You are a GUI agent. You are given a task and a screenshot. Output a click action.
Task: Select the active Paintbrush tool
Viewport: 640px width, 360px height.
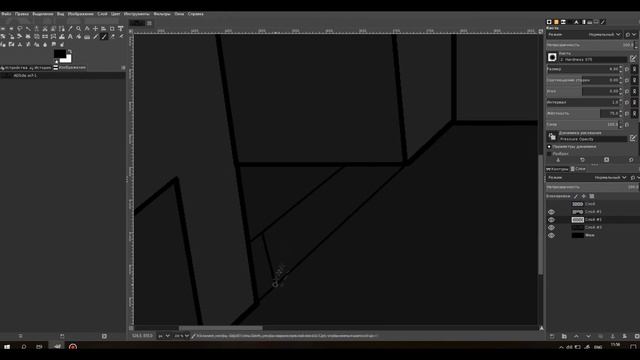[104, 37]
